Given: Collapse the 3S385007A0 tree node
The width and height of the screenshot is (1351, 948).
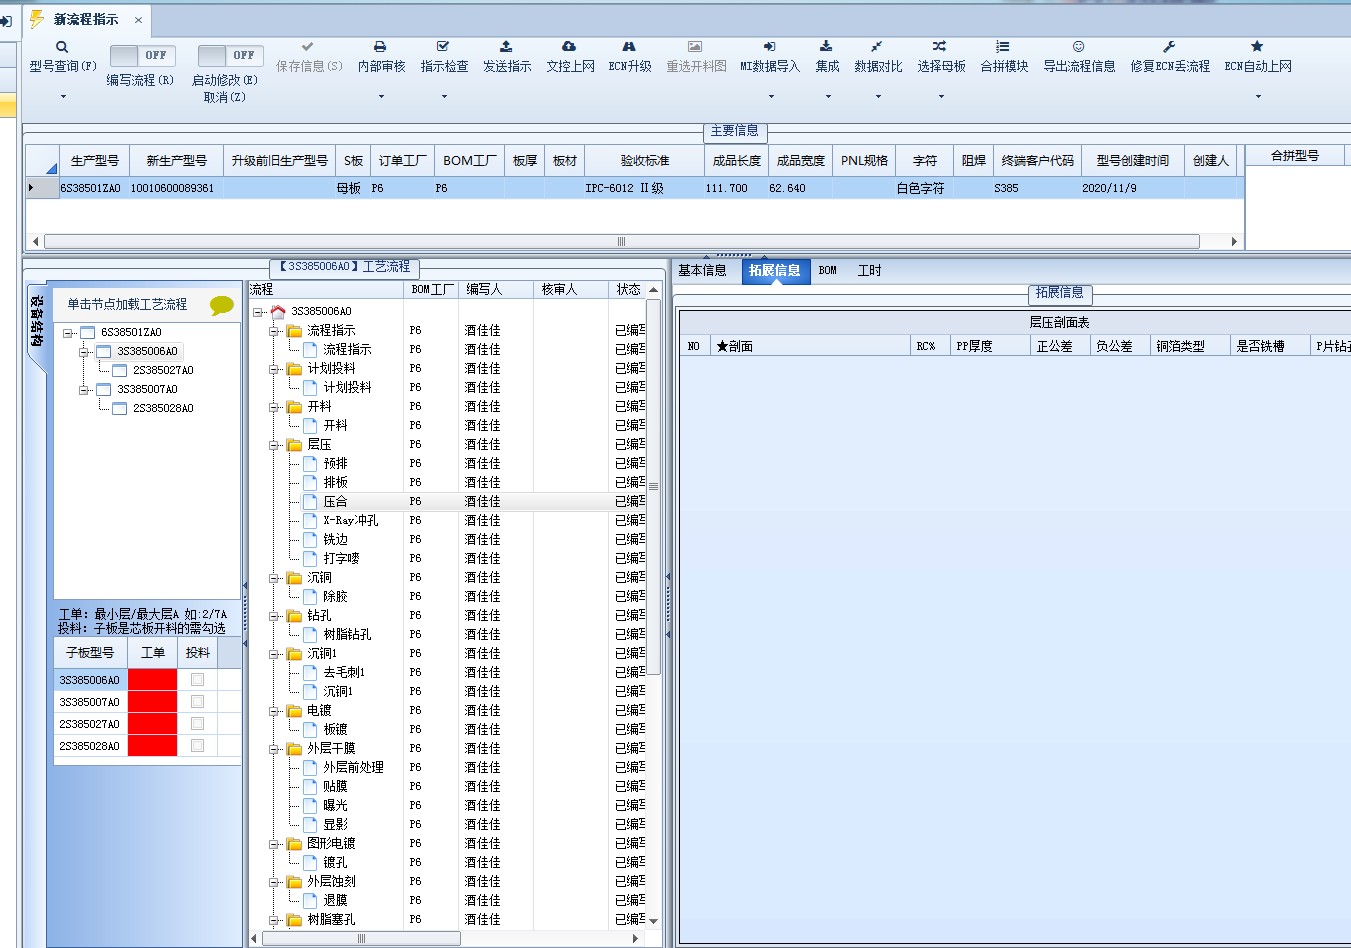Looking at the screenshot, I should (84, 389).
